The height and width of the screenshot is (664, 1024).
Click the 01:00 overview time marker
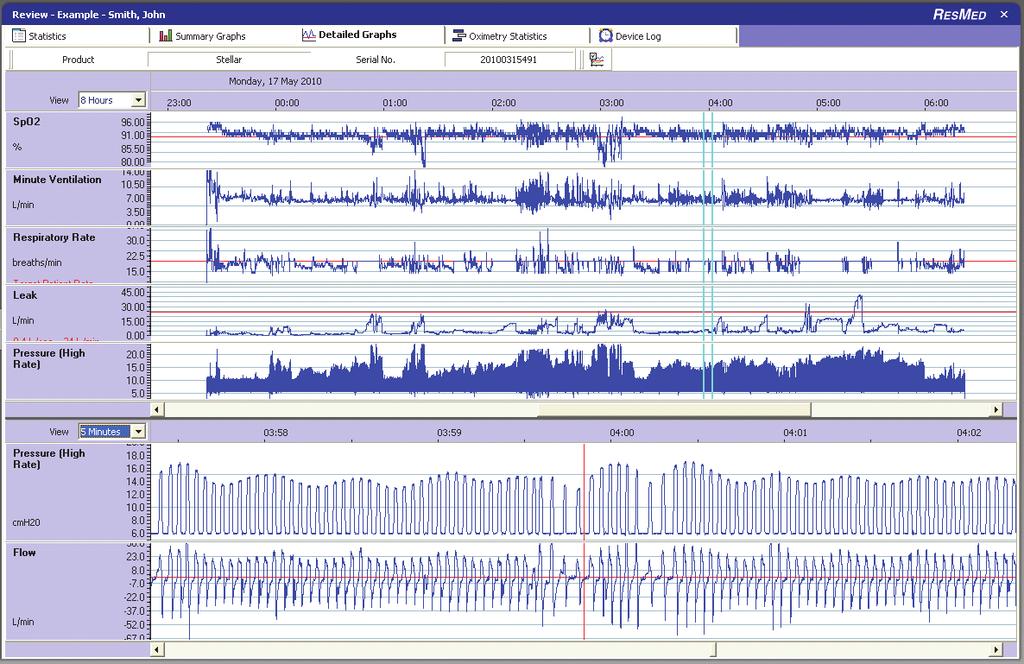[x=395, y=103]
